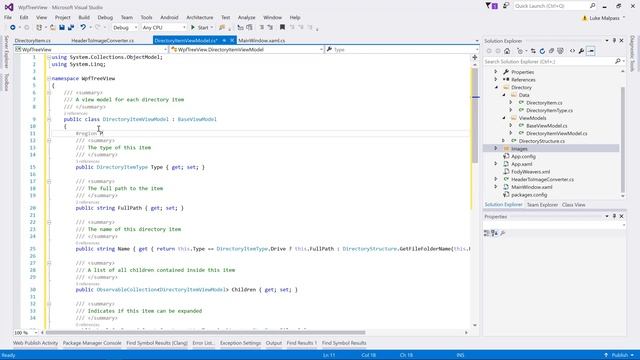Select BaseViewModel.cs in Solution Explorer

point(547,126)
